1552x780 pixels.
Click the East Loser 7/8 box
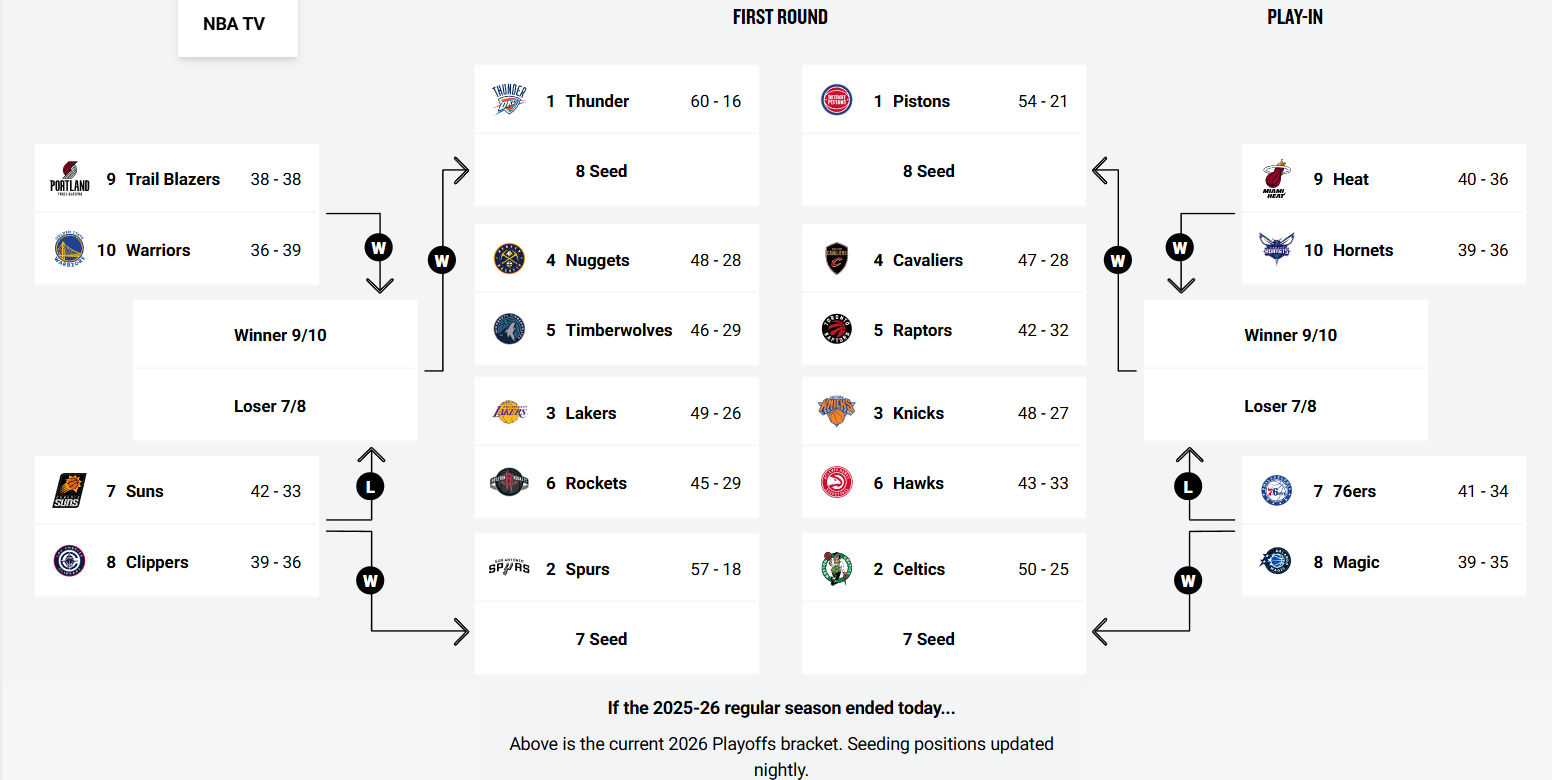[x=1280, y=406]
